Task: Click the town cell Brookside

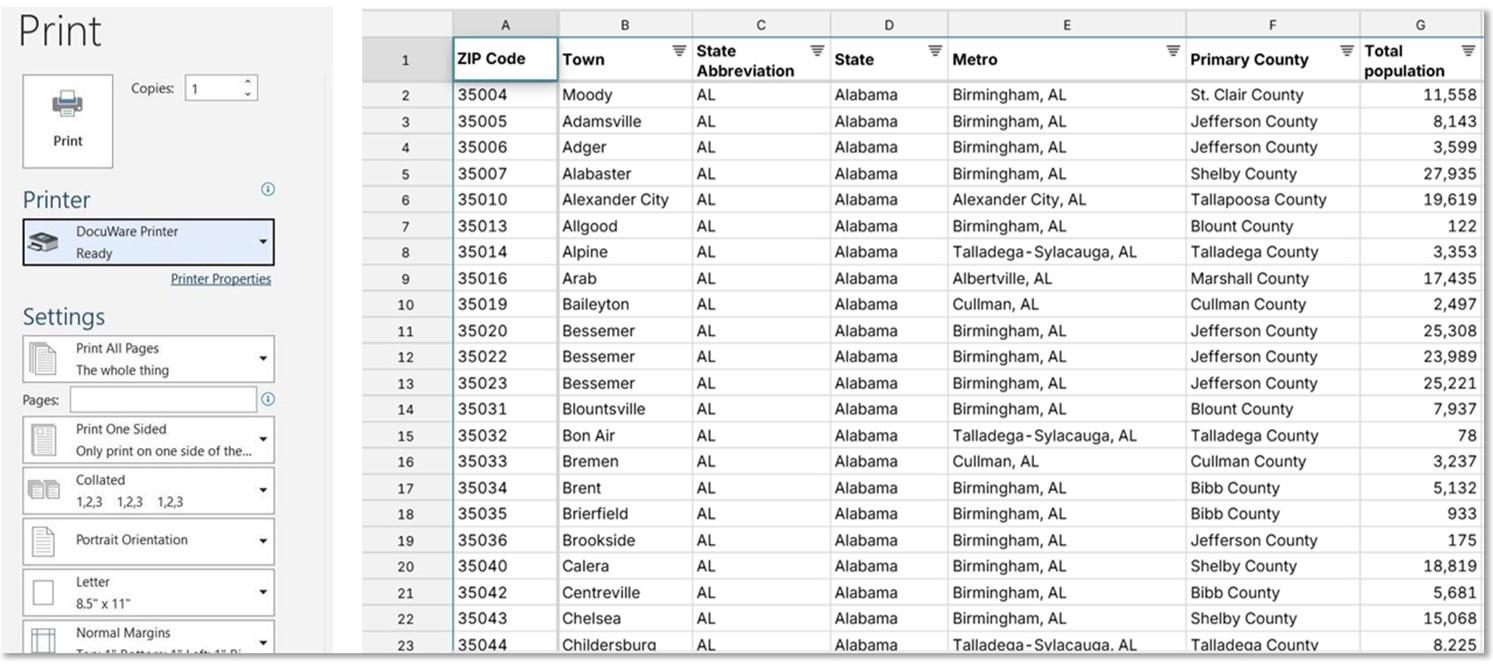Action: pos(625,540)
